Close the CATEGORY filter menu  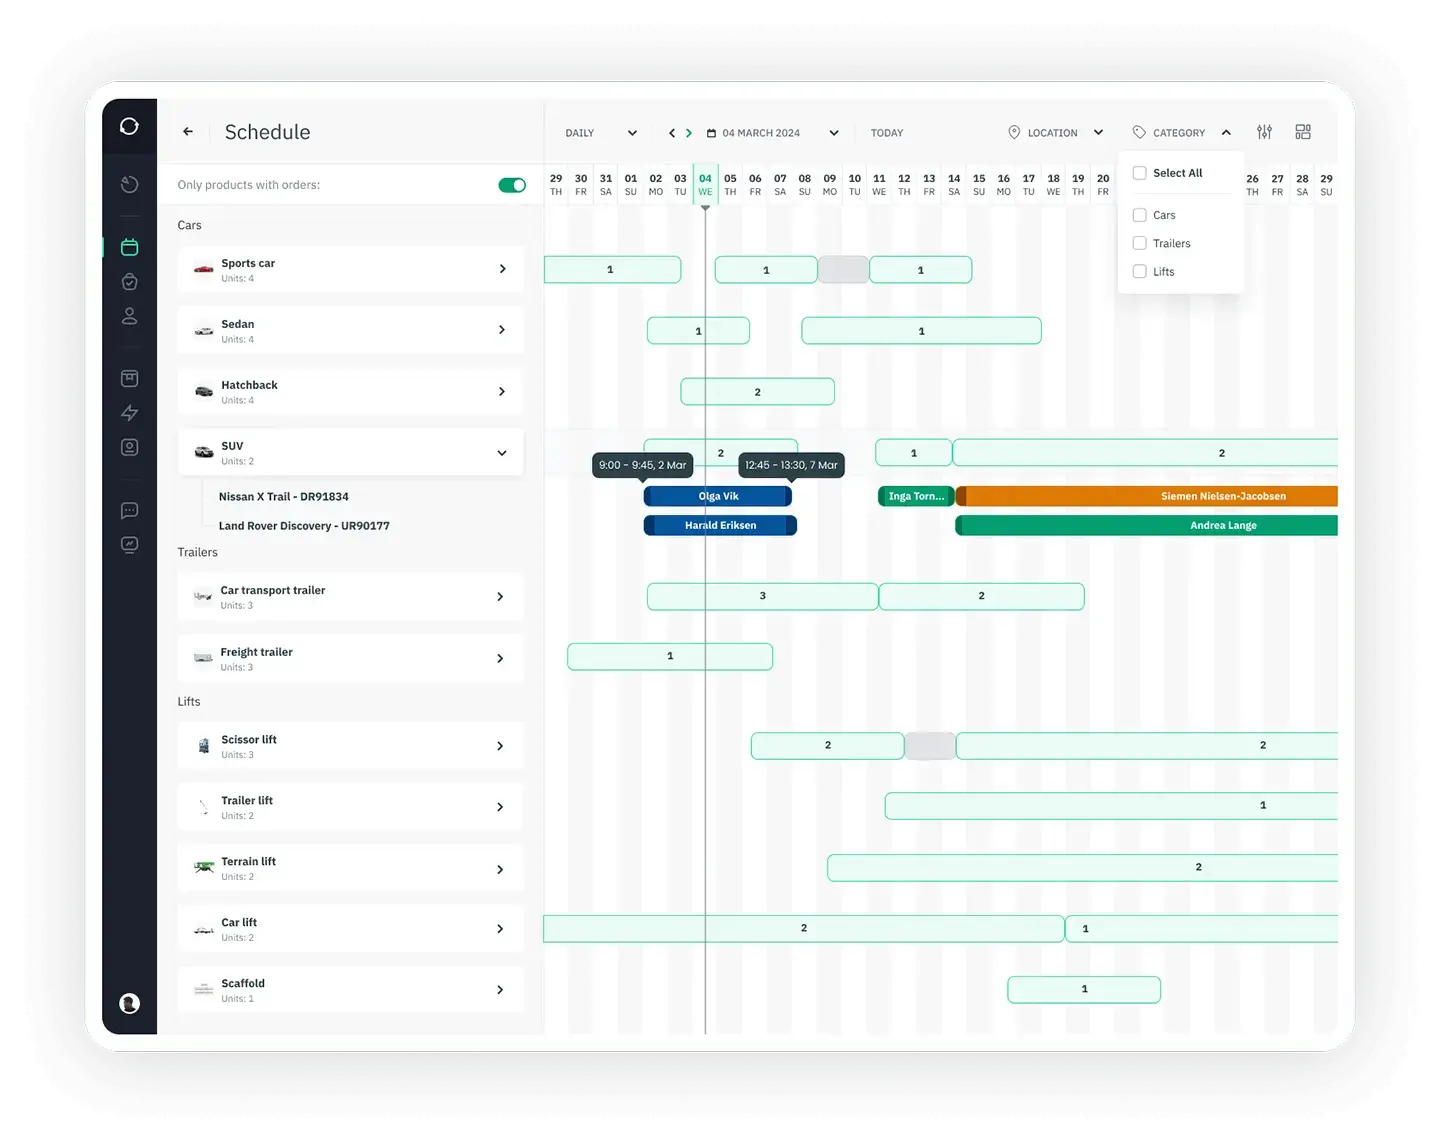pyautogui.click(x=1181, y=132)
